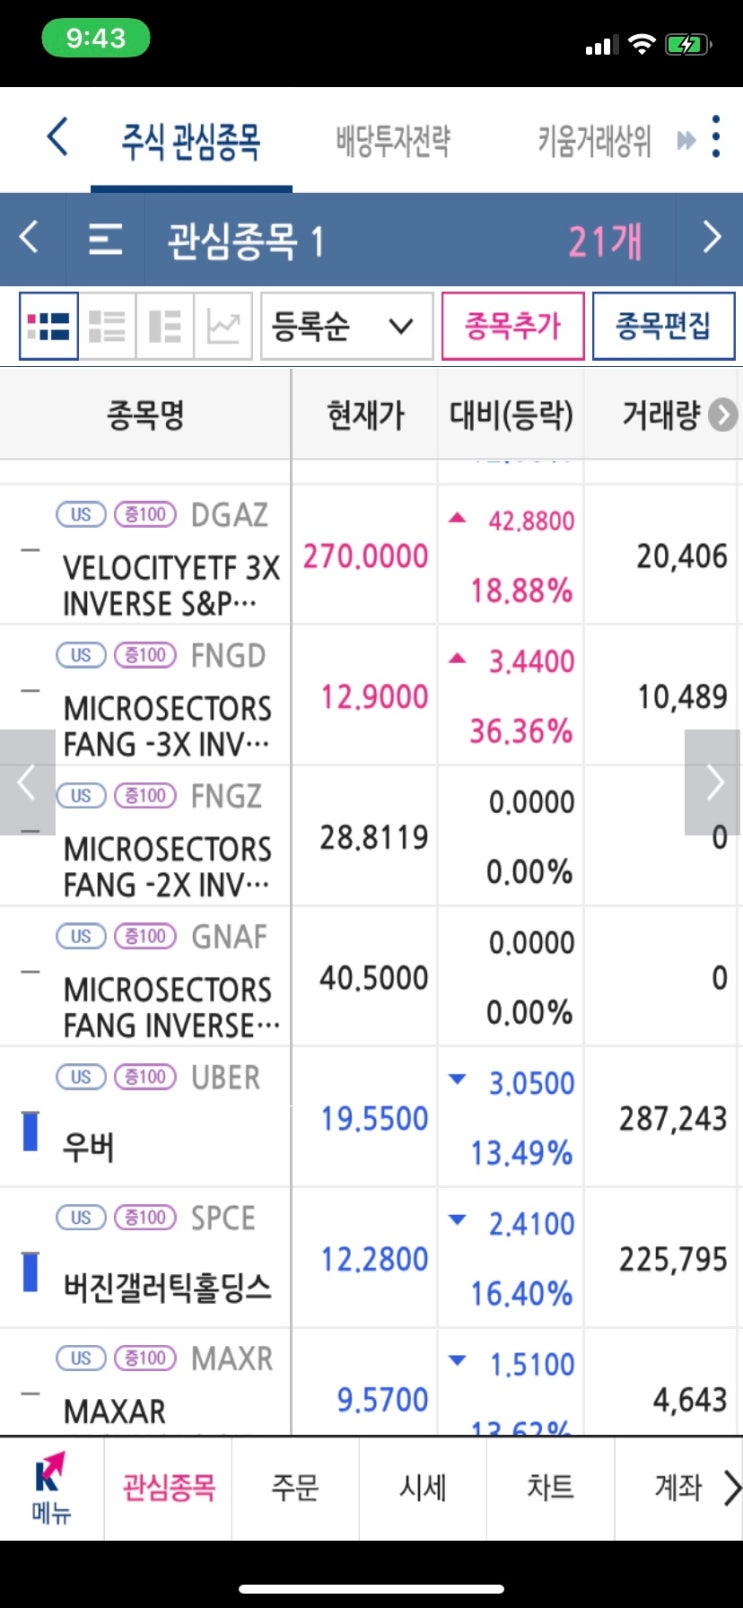The width and height of the screenshot is (743, 1608).
Task: Open the three-dot more options menu
Action: tap(716, 137)
